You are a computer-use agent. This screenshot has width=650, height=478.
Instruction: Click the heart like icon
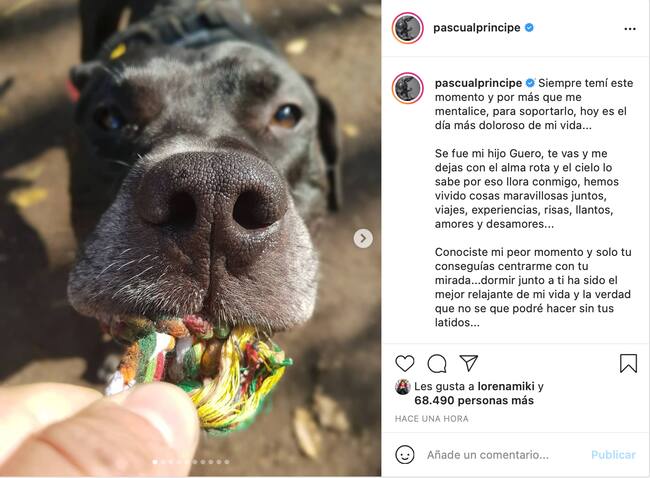(x=405, y=363)
